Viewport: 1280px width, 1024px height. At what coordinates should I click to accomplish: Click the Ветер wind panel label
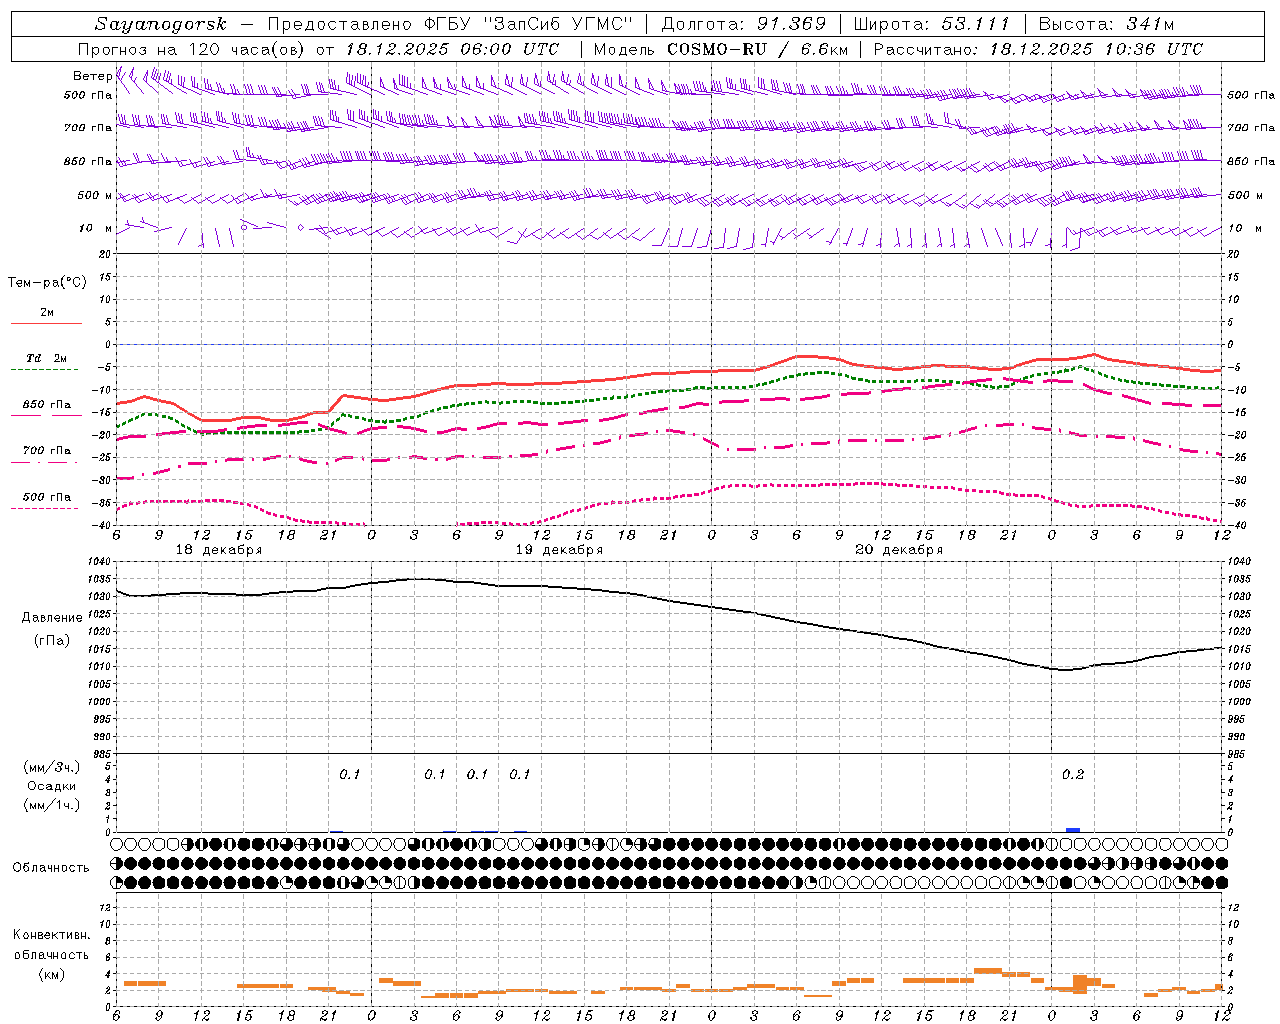92,76
